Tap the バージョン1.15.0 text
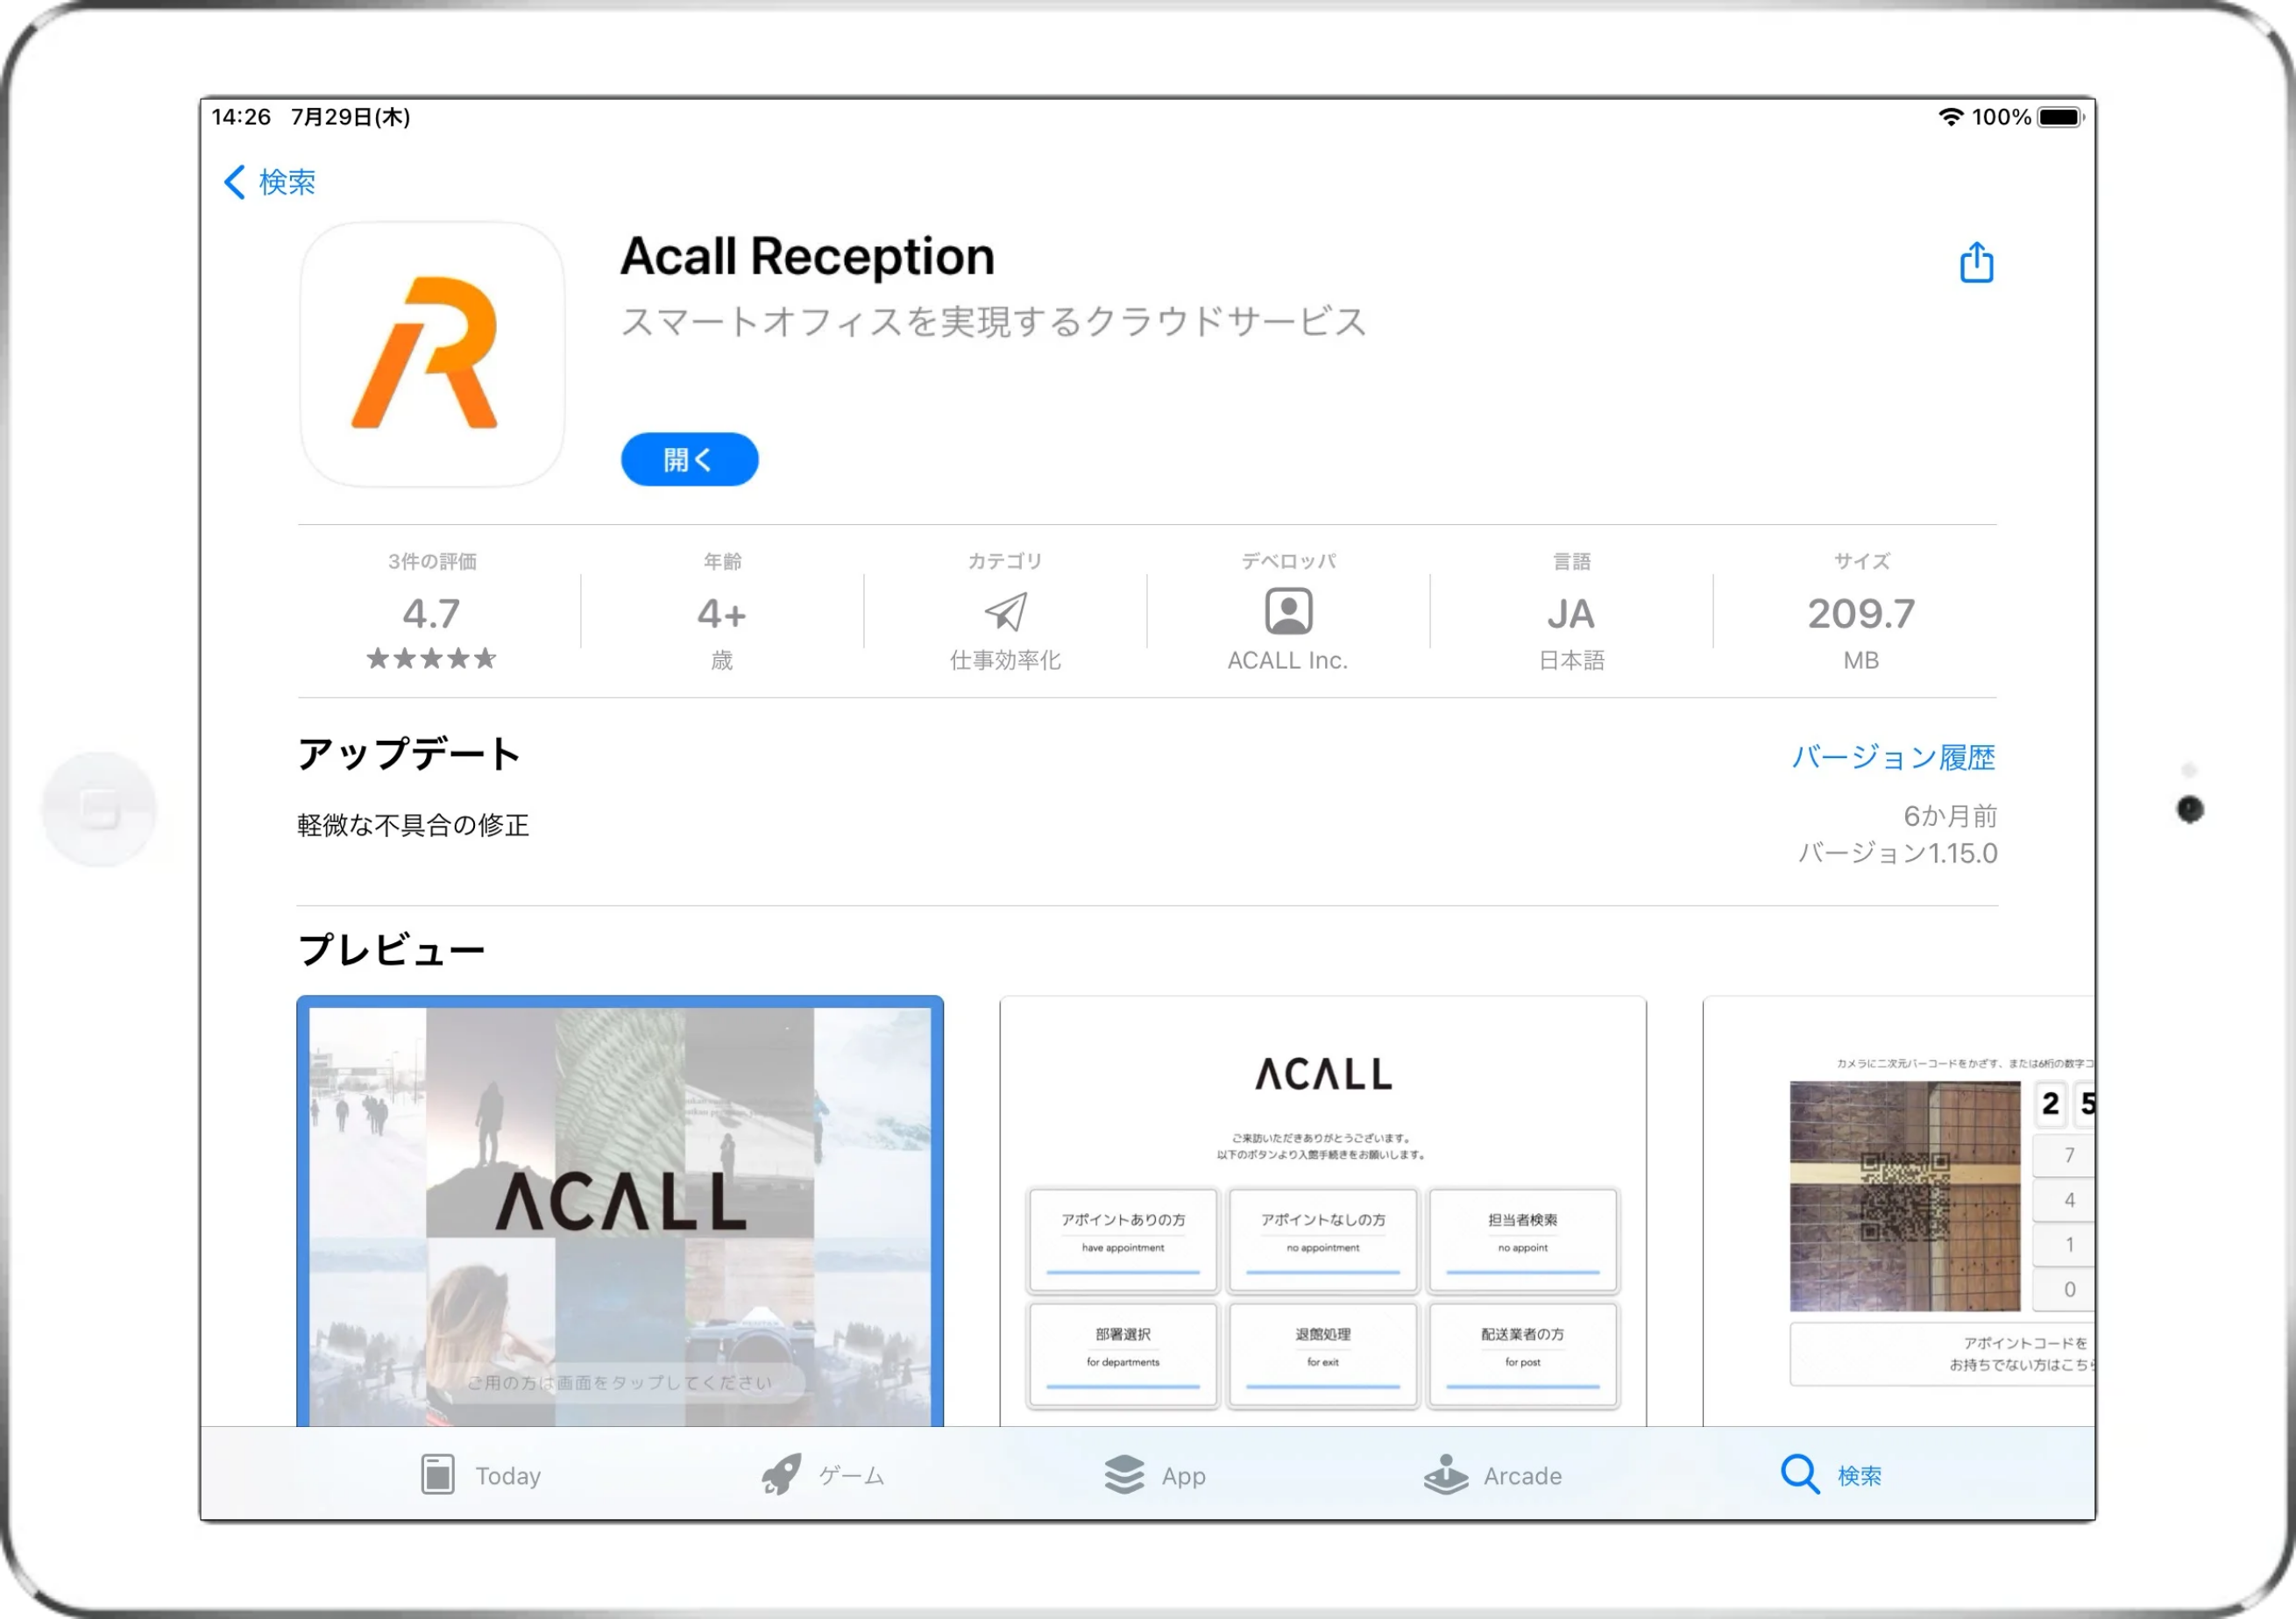Viewport: 2296px width, 1619px height. coord(1897,853)
